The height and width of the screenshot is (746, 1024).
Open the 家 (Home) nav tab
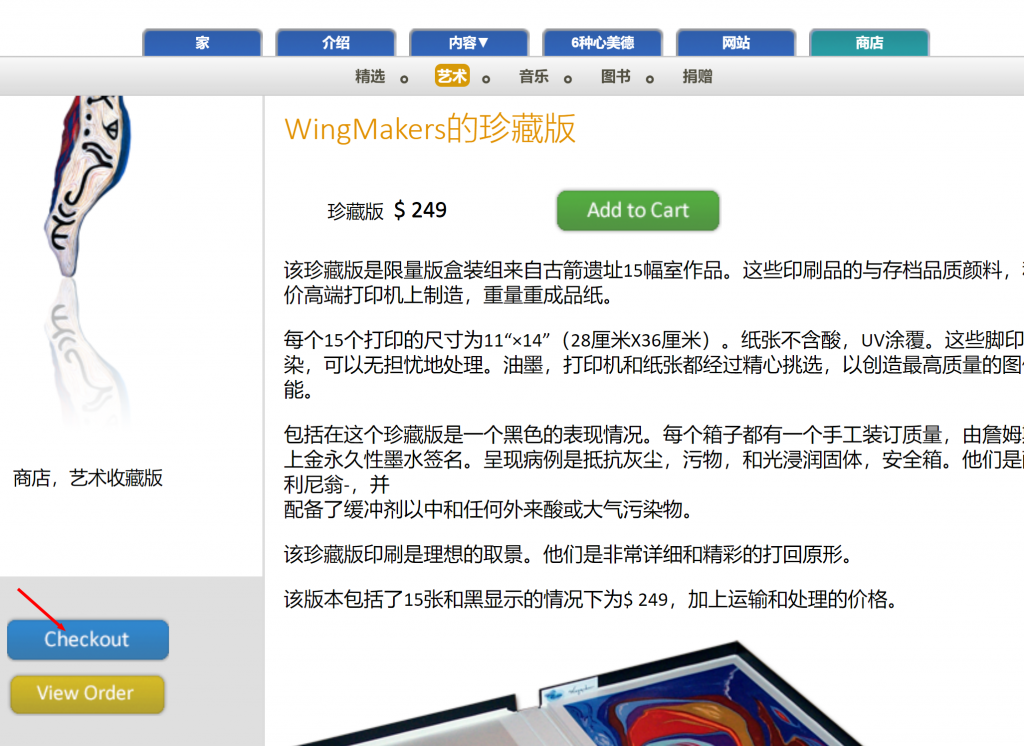pos(202,43)
